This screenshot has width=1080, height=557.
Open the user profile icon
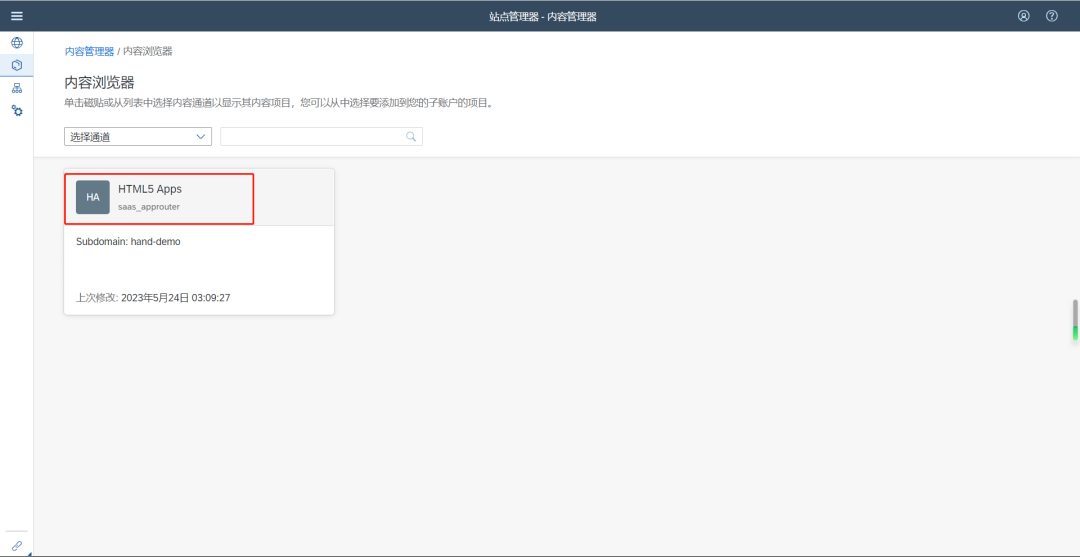1024,16
